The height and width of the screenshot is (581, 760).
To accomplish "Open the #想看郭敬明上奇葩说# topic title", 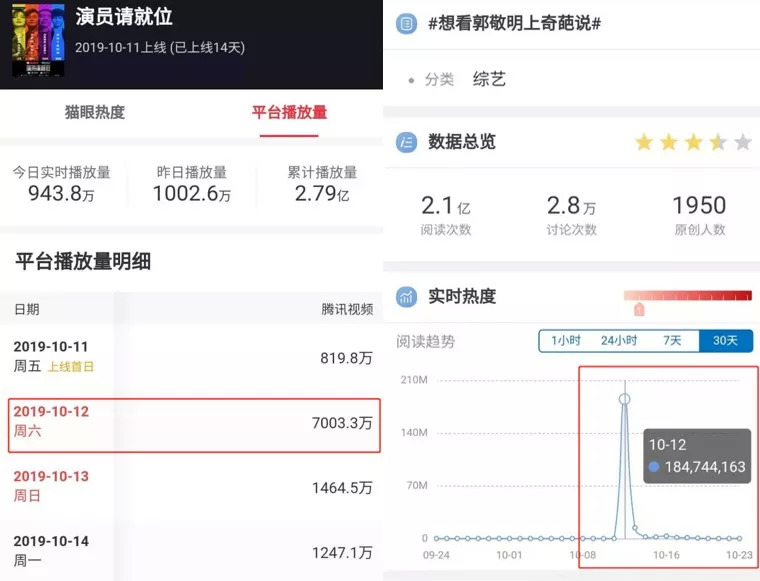I will coord(514,23).
